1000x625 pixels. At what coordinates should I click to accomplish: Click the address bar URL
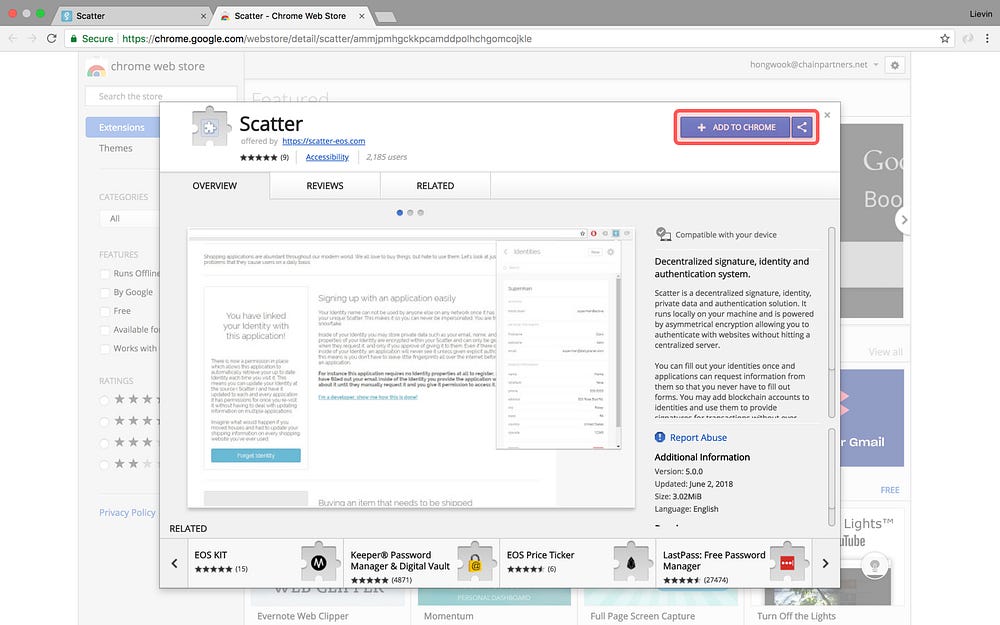[327, 38]
